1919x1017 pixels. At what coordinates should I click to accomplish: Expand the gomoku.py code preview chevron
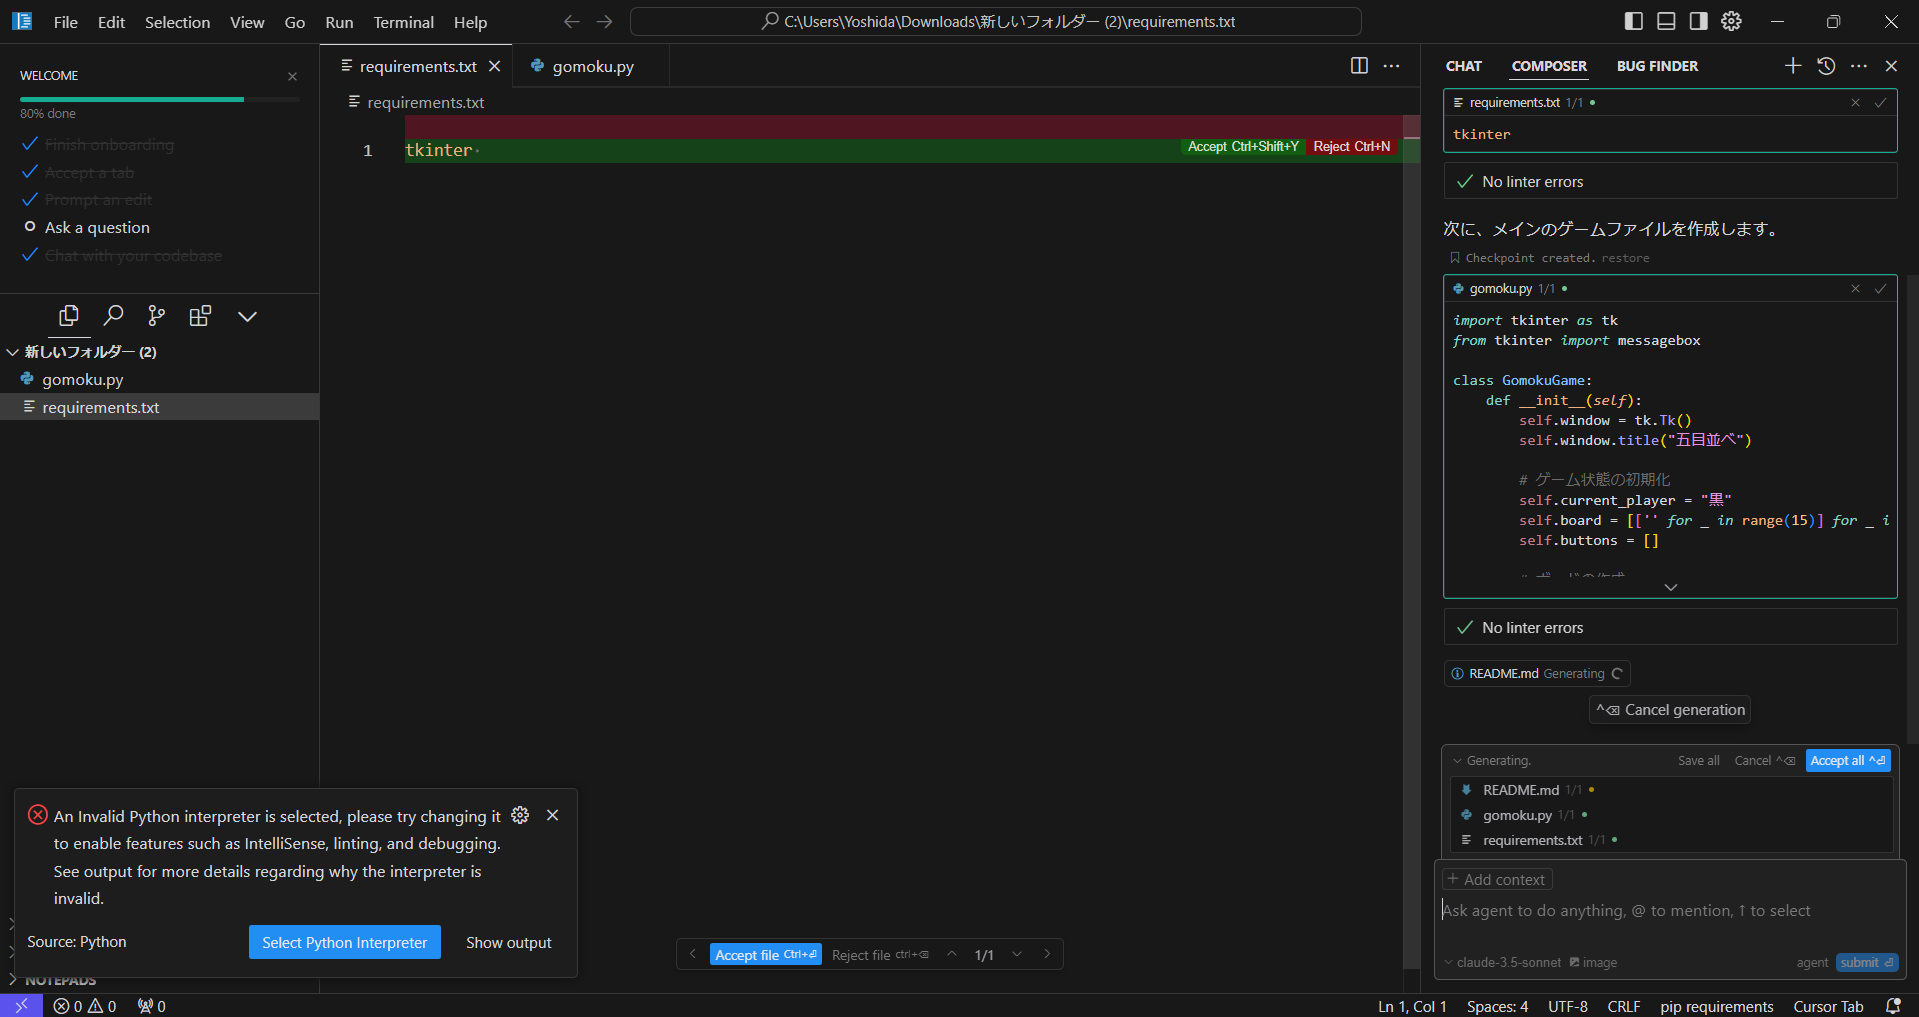click(x=1670, y=587)
